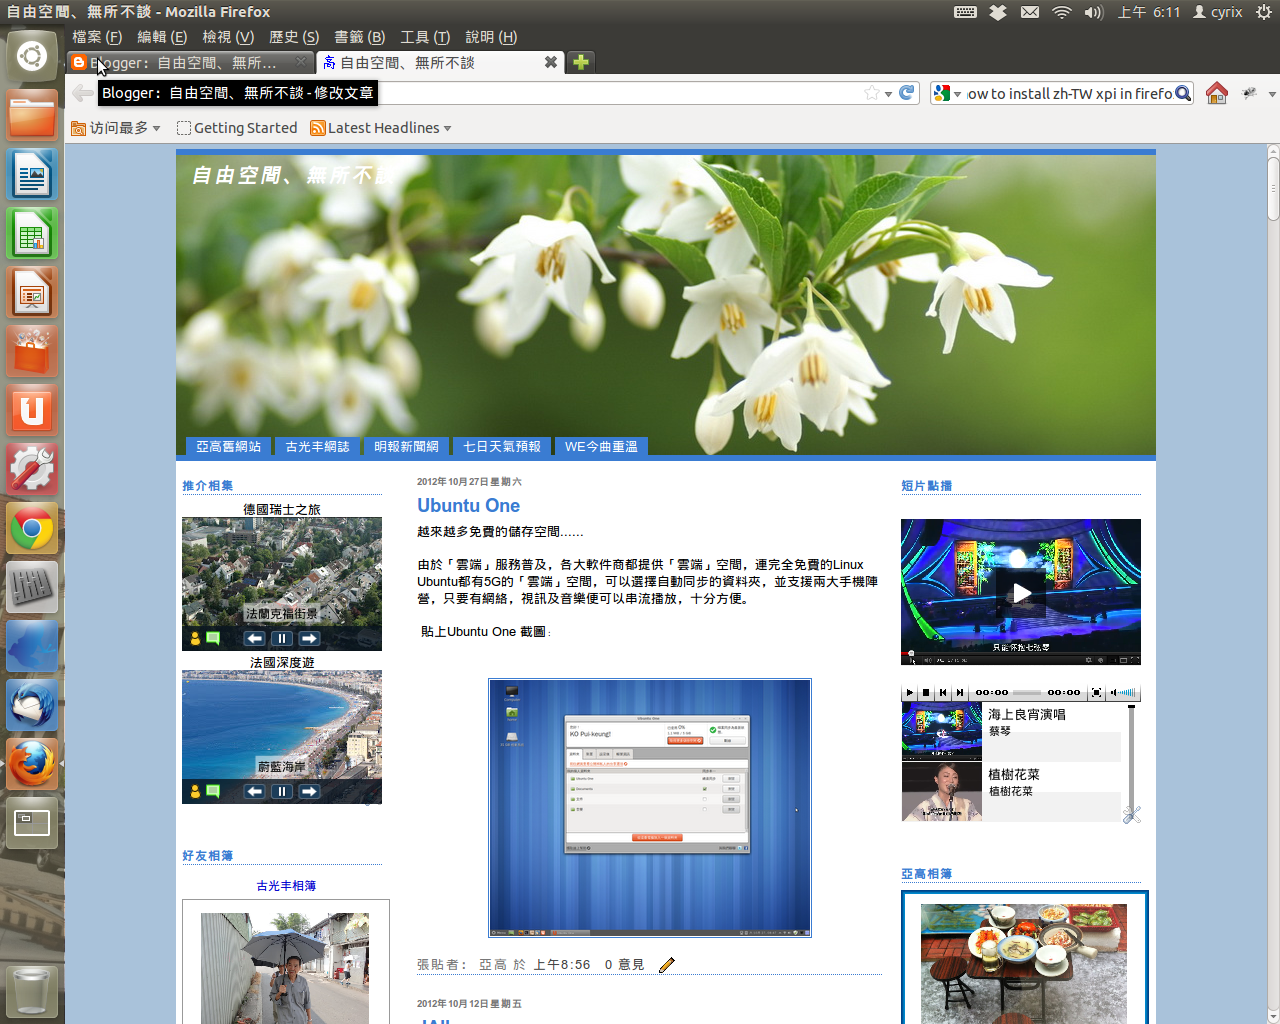Image resolution: width=1280 pixels, height=1024 pixels.
Task: Open the WE今曲重溫 page link
Action: (x=601, y=447)
